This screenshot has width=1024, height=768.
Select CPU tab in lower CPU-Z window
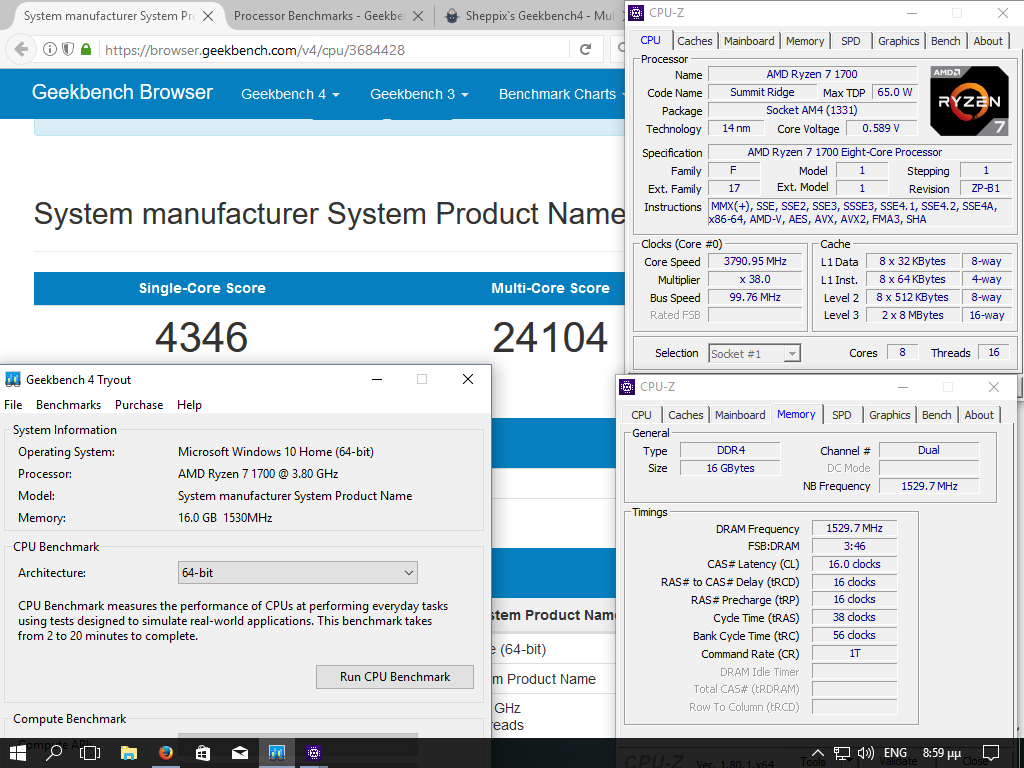click(x=641, y=415)
